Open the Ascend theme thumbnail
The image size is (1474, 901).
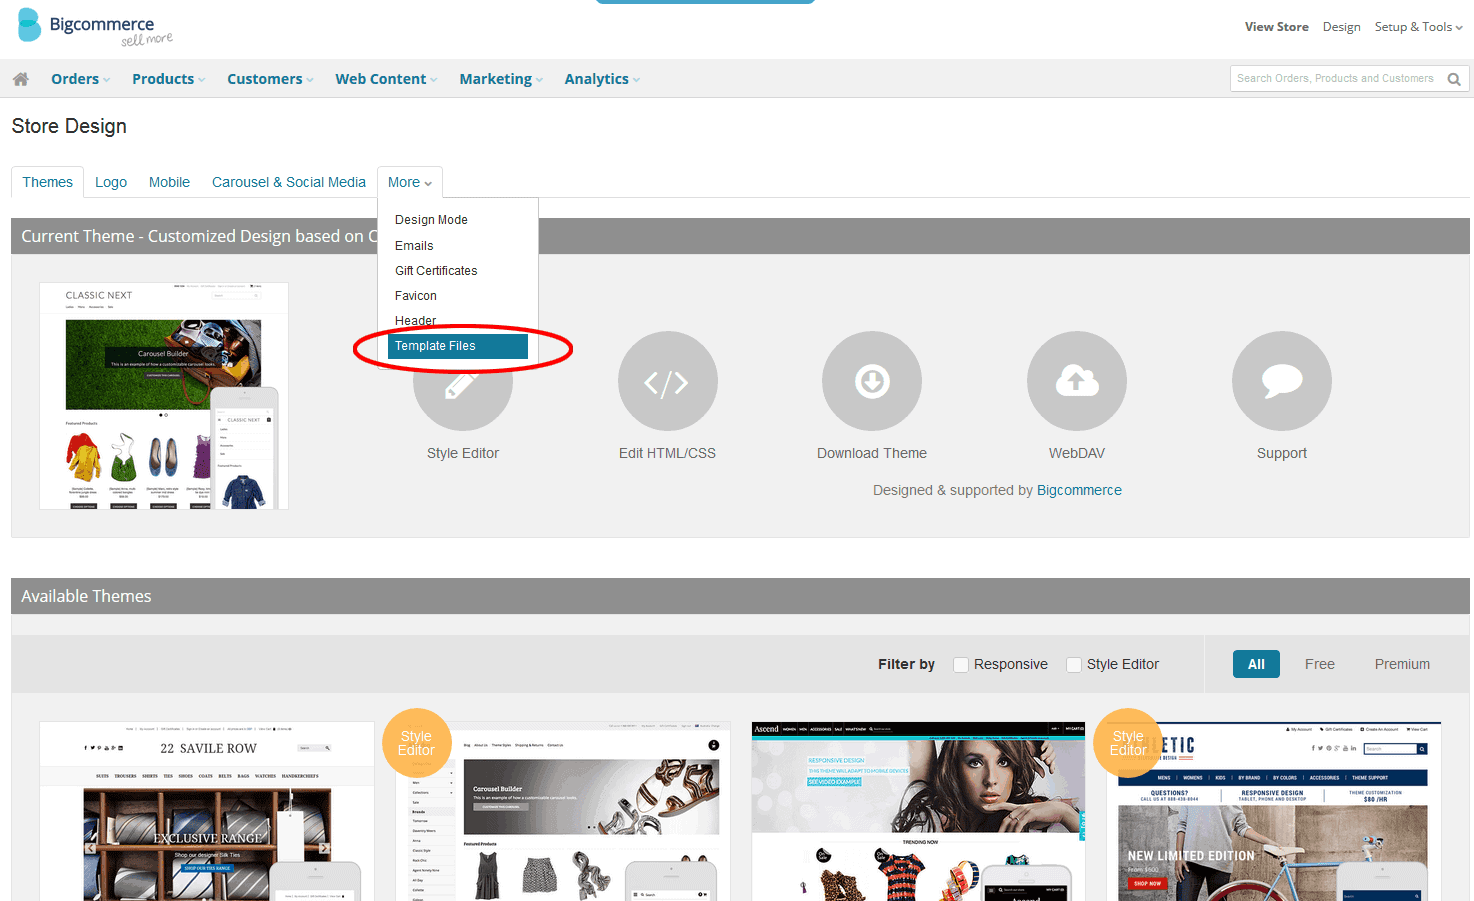(918, 811)
